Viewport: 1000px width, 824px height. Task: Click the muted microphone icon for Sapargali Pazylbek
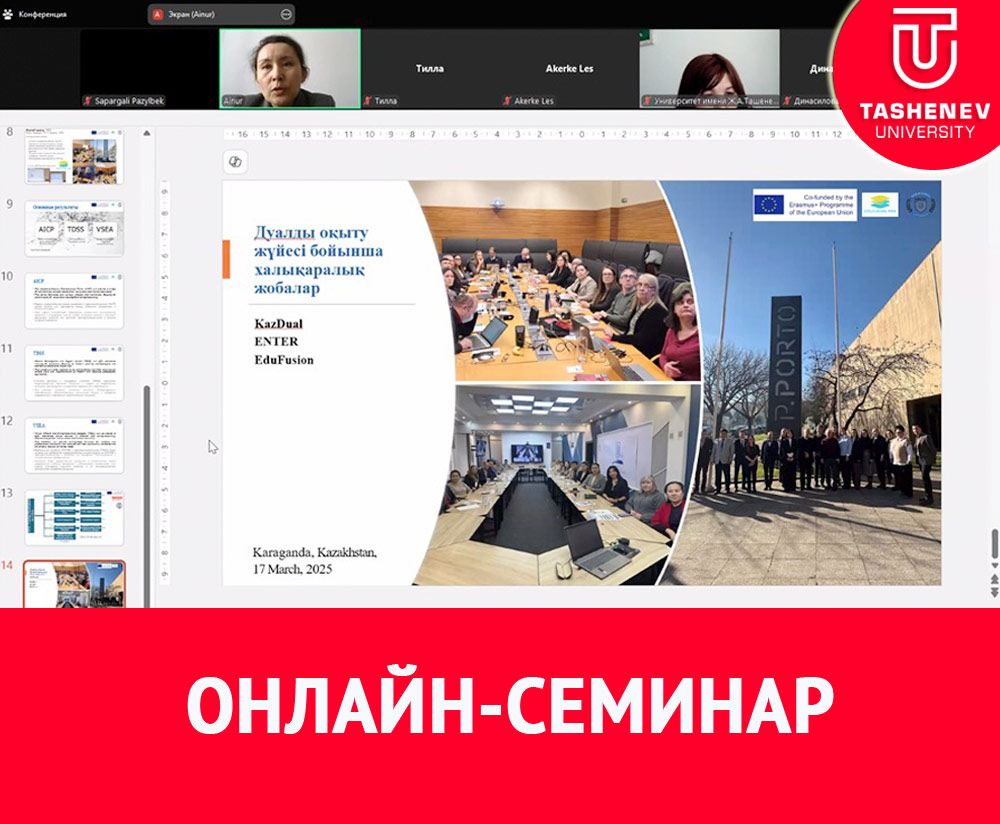[88, 101]
